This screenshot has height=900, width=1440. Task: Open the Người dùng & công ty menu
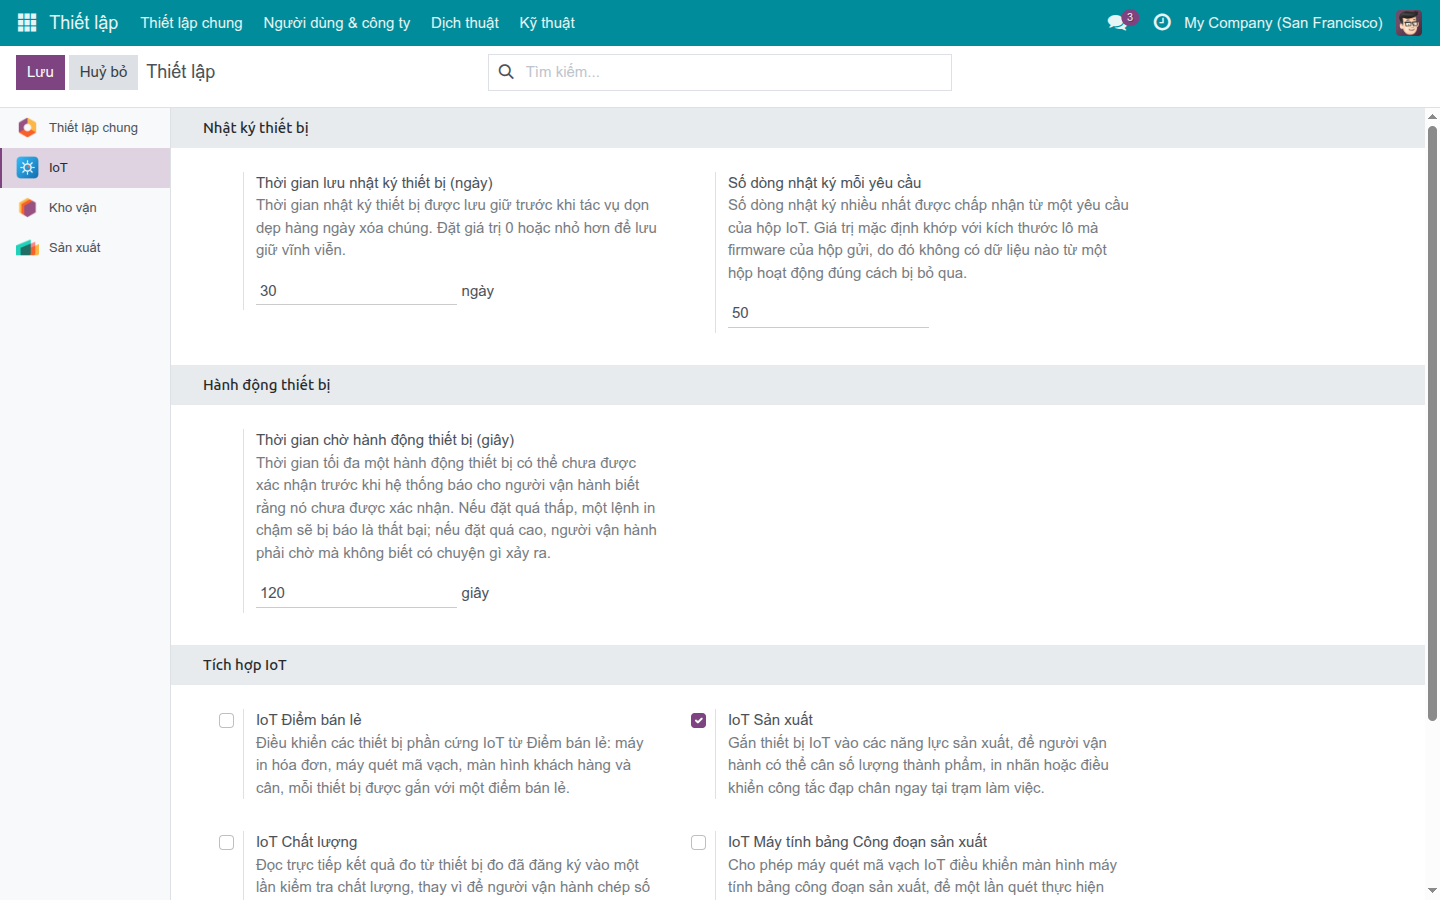337,22
